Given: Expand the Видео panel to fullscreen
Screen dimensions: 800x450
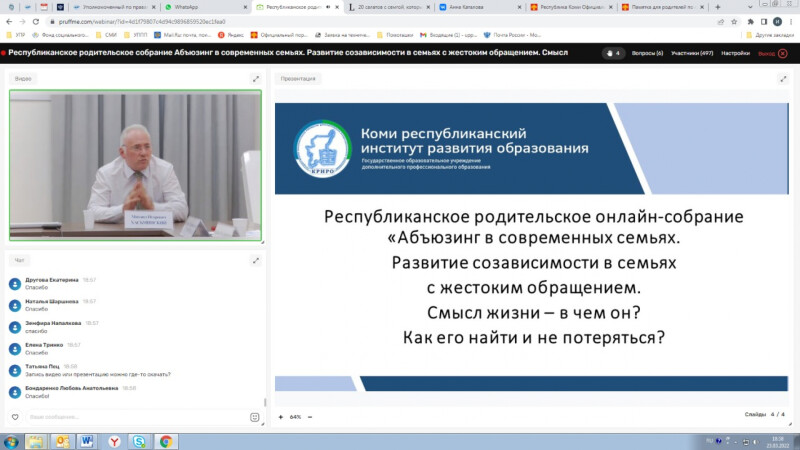Looking at the screenshot, I should pyautogui.click(x=256, y=78).
